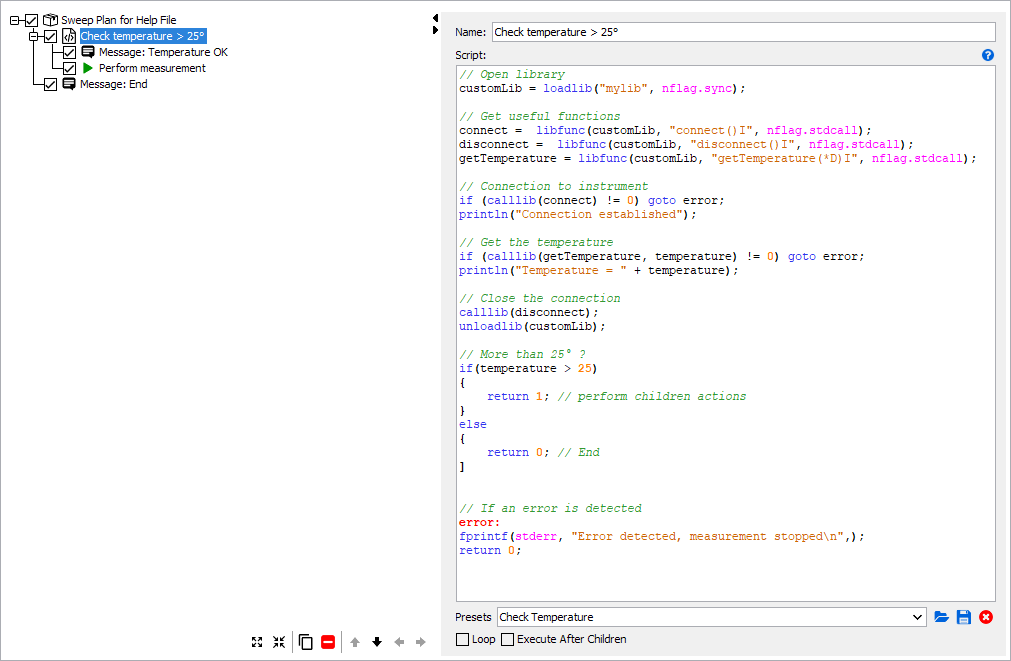Duplicate the selected action with copy icon

point(306,642)
